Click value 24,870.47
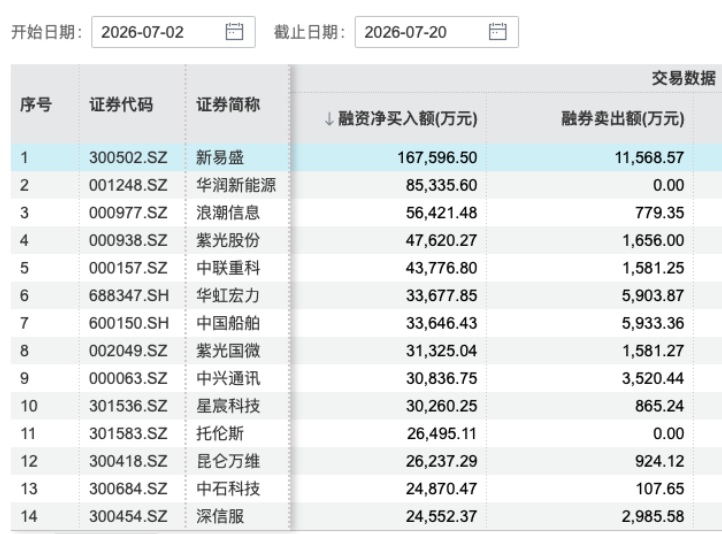The image size is (722, 534). pyautogui.click(x=441, y=489)
